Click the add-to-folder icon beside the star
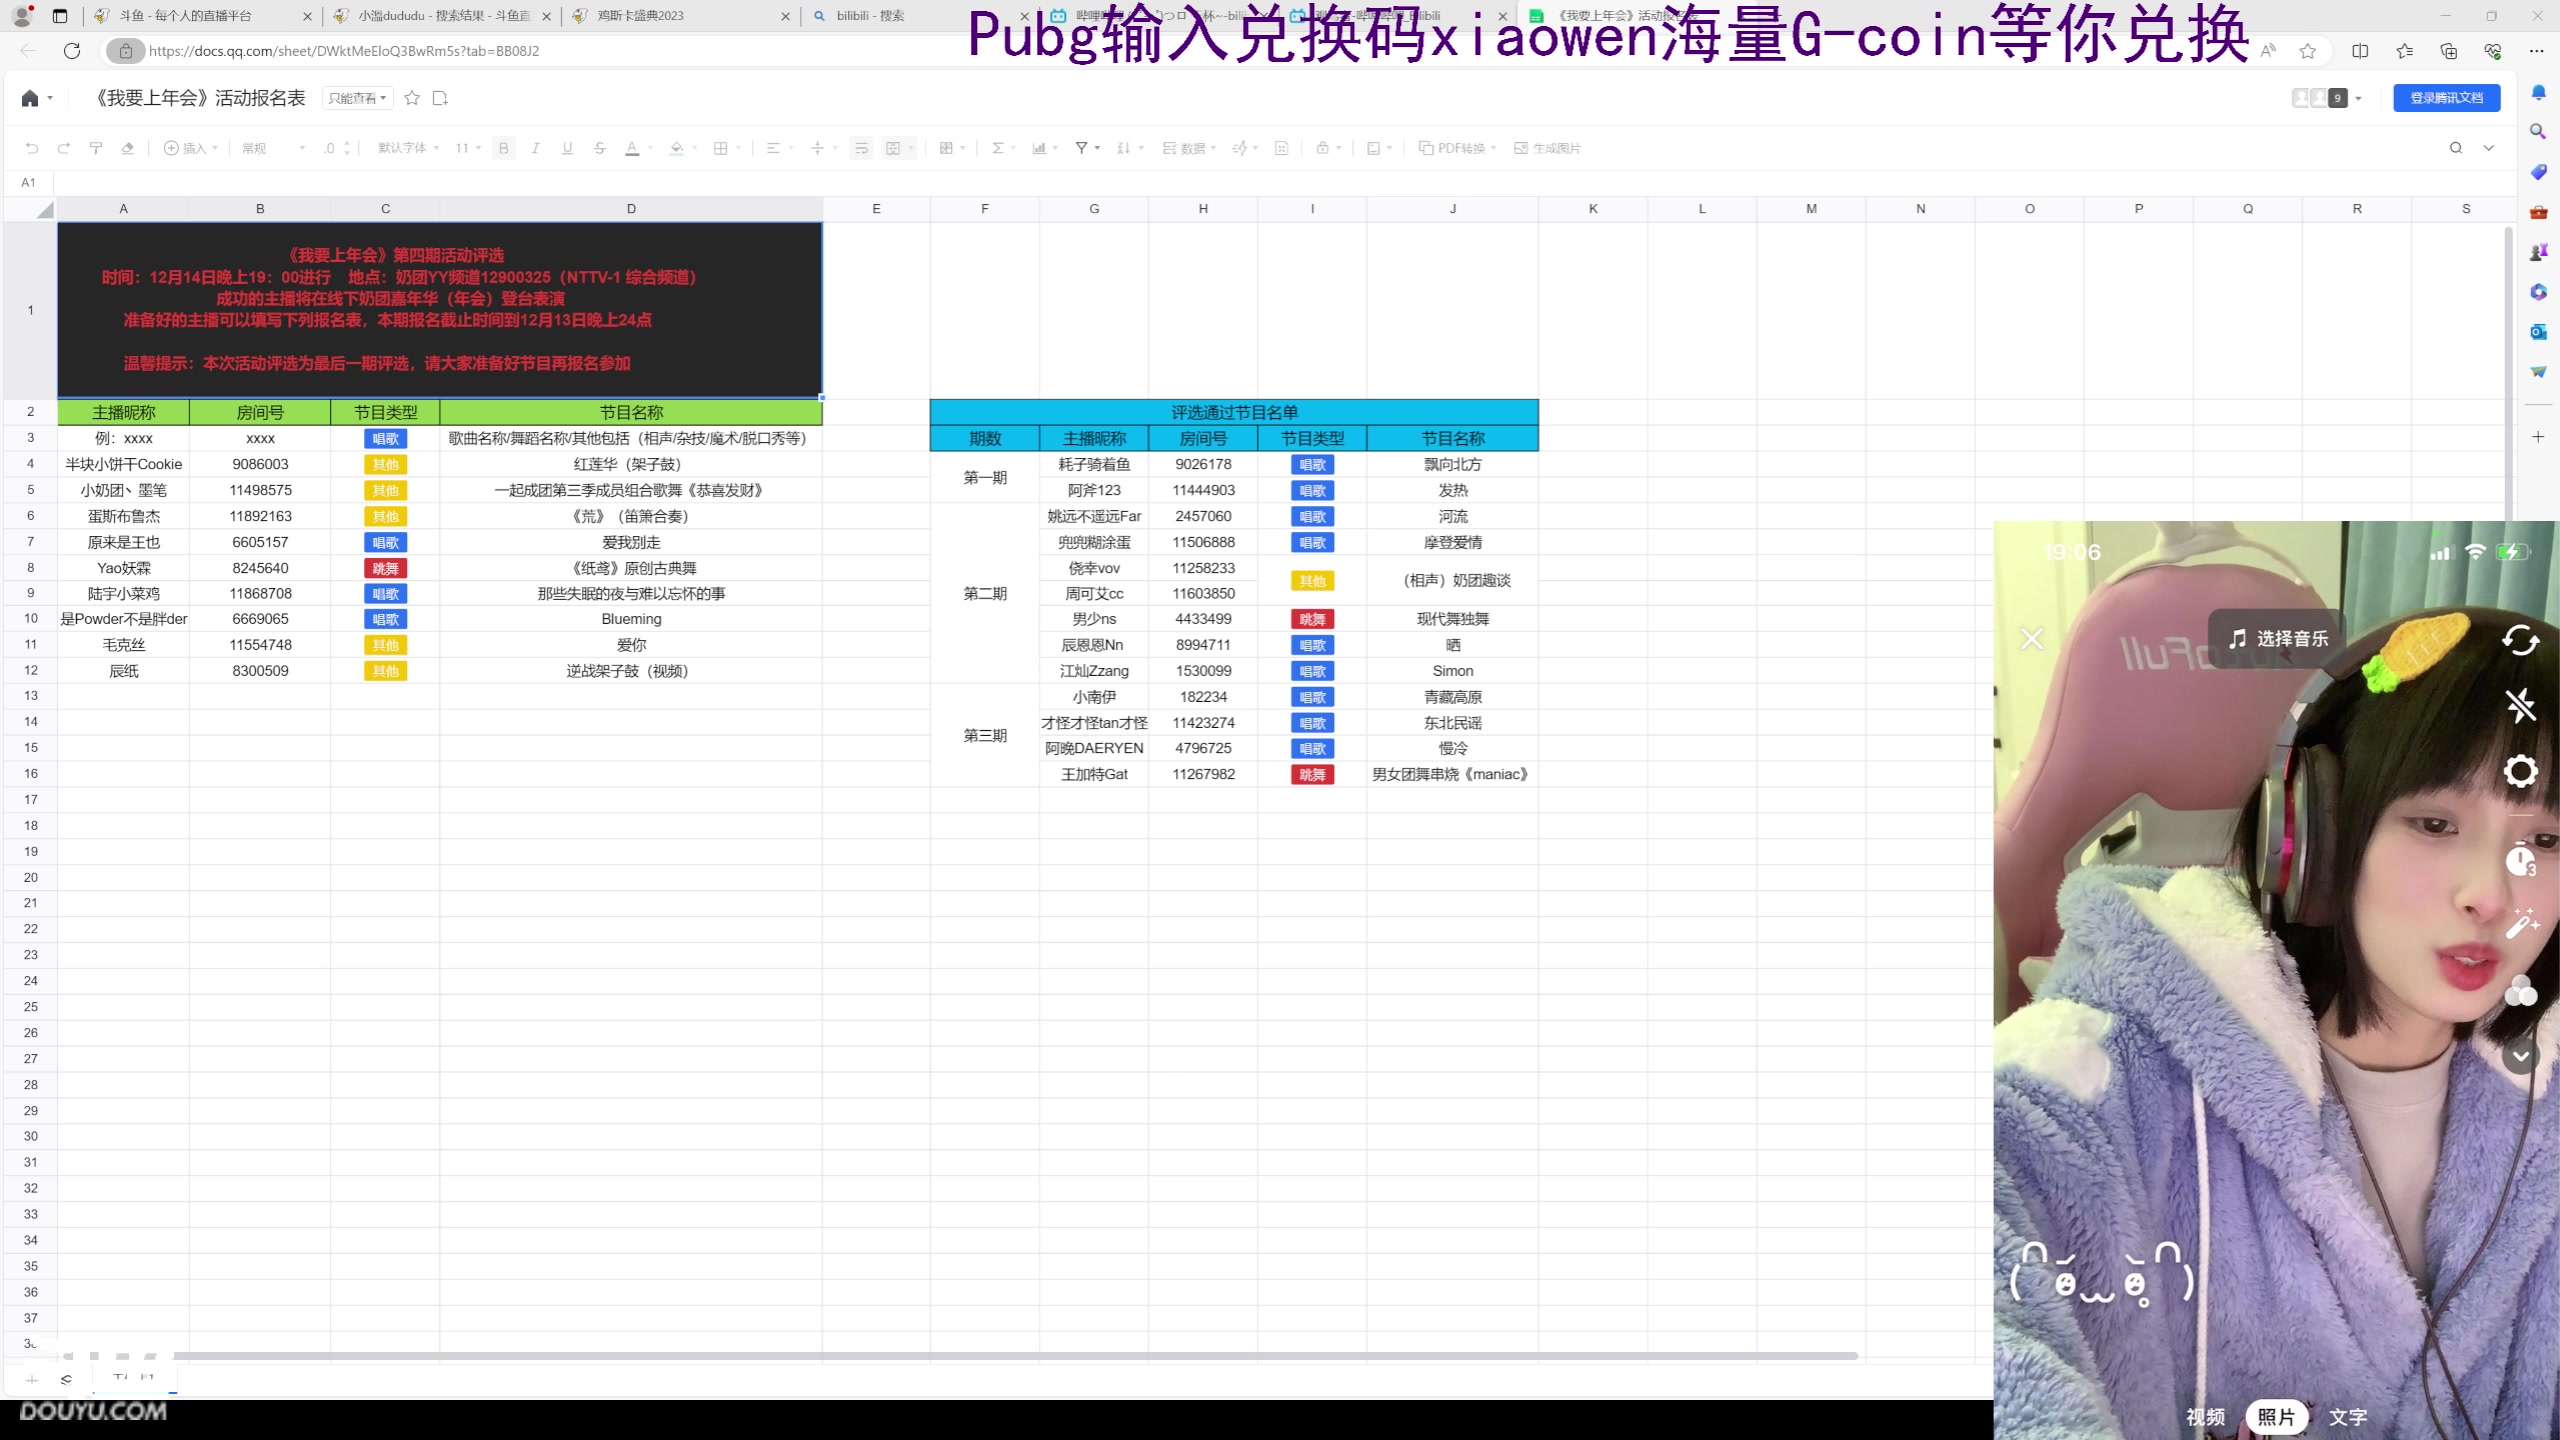2560x1440 pixels. tap(440, 98)
